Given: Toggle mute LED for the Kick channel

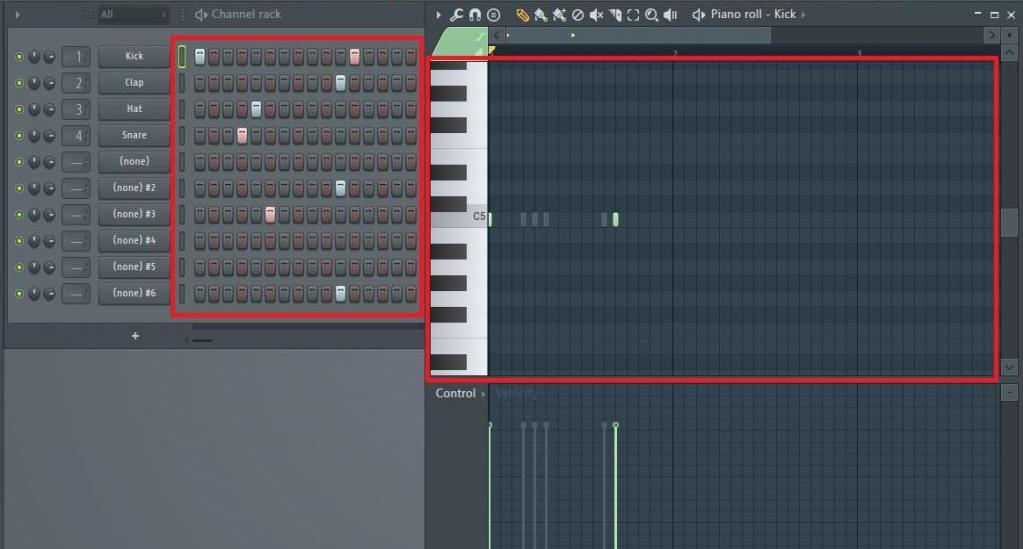Looking at the screenshot, I should click(19, 57).
